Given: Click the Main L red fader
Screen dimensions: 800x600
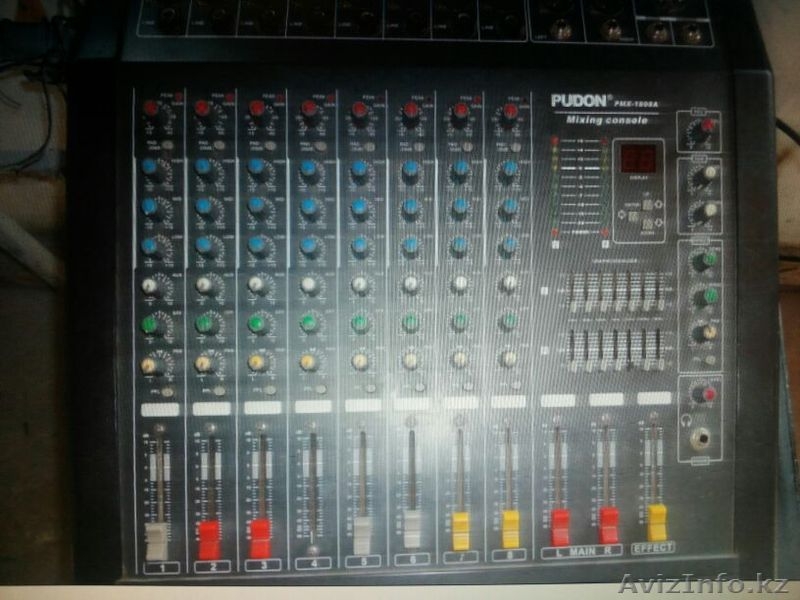Looking at the screenshot, I should [560, 526].
